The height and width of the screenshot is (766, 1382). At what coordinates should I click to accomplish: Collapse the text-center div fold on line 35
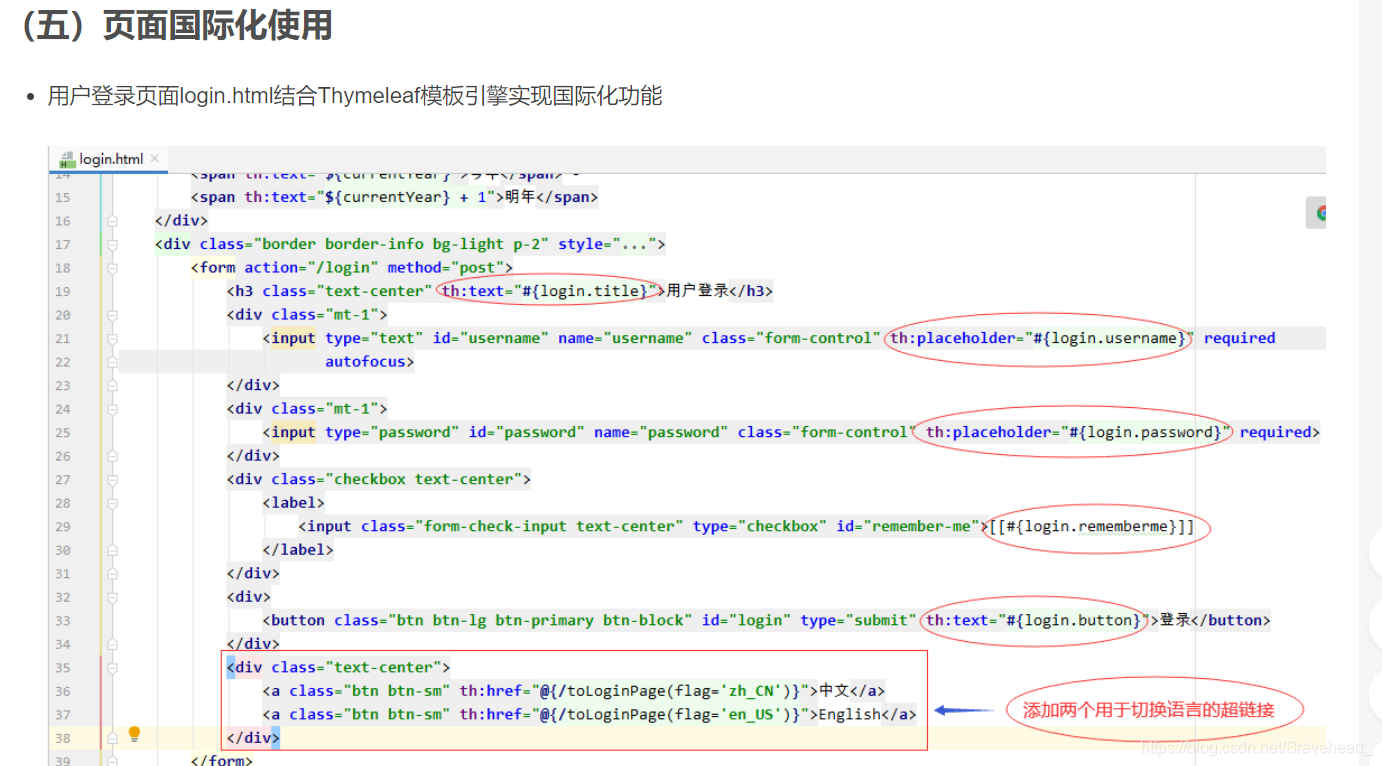(x=112, y=668)
